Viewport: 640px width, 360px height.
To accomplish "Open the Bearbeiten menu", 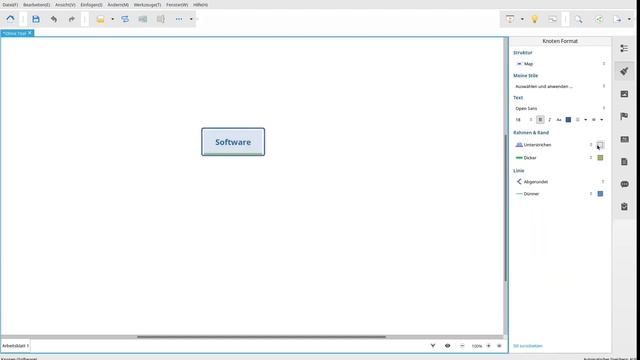I will click(x=36, y=5).
